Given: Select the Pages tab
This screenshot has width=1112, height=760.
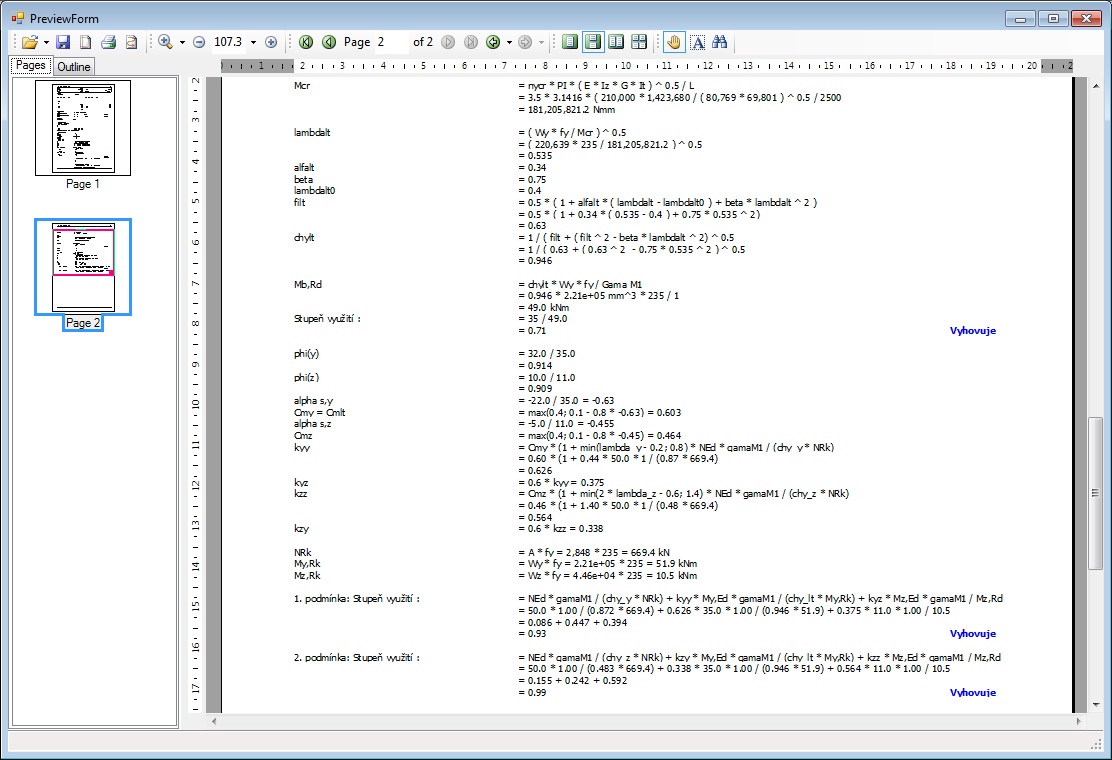Looking at the screenshot, I should 30,66.
